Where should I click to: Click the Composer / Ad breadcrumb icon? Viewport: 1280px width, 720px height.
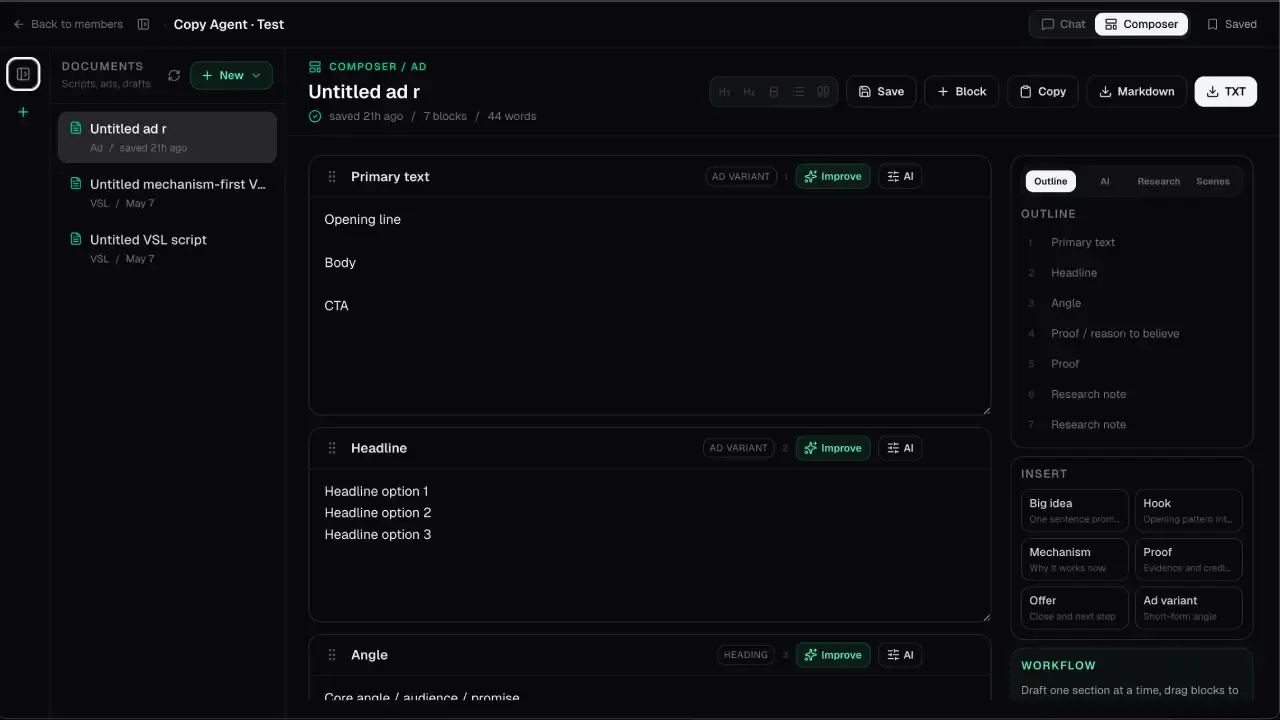pyautogui.click(x=315, y=67)
